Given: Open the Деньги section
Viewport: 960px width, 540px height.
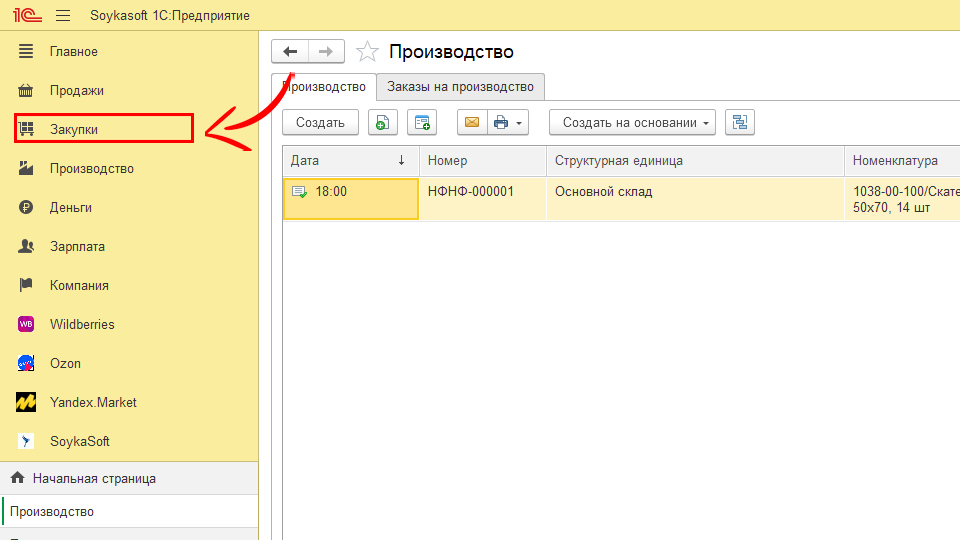Looking at the screenshot, I should pyautogui.click(x=70, y=207).
